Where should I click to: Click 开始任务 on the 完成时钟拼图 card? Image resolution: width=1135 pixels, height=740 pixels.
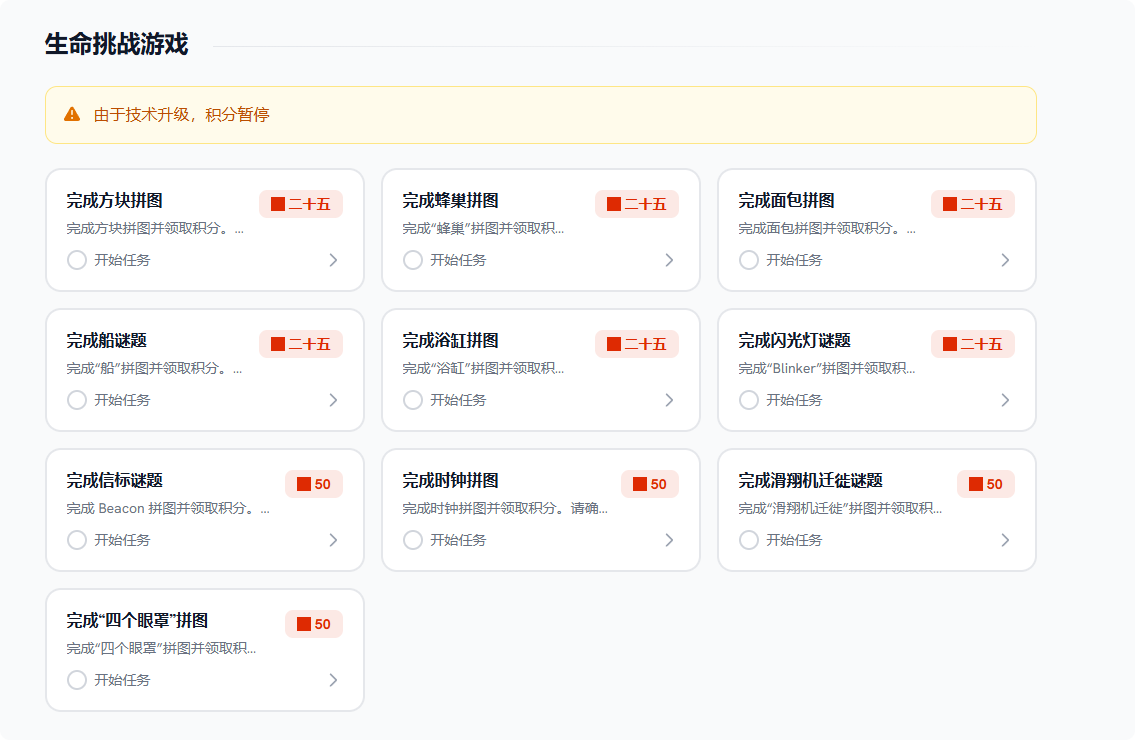point(457,540)
